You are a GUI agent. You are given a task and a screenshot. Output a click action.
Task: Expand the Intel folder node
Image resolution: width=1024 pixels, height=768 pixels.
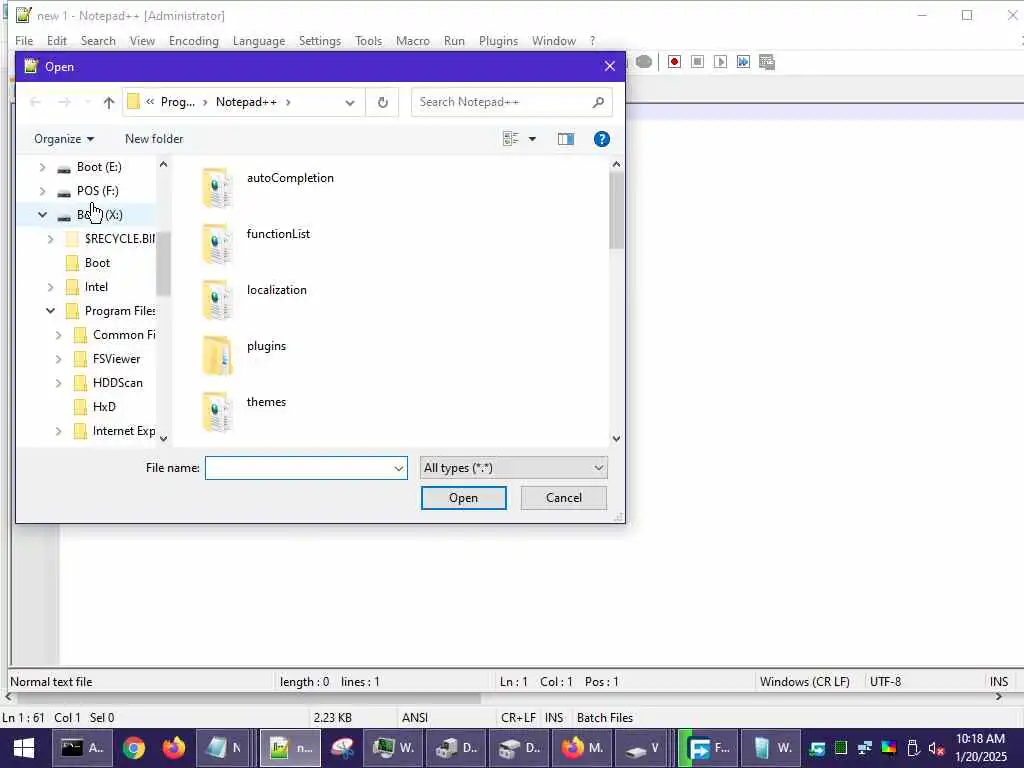click(x=51, y=287)
